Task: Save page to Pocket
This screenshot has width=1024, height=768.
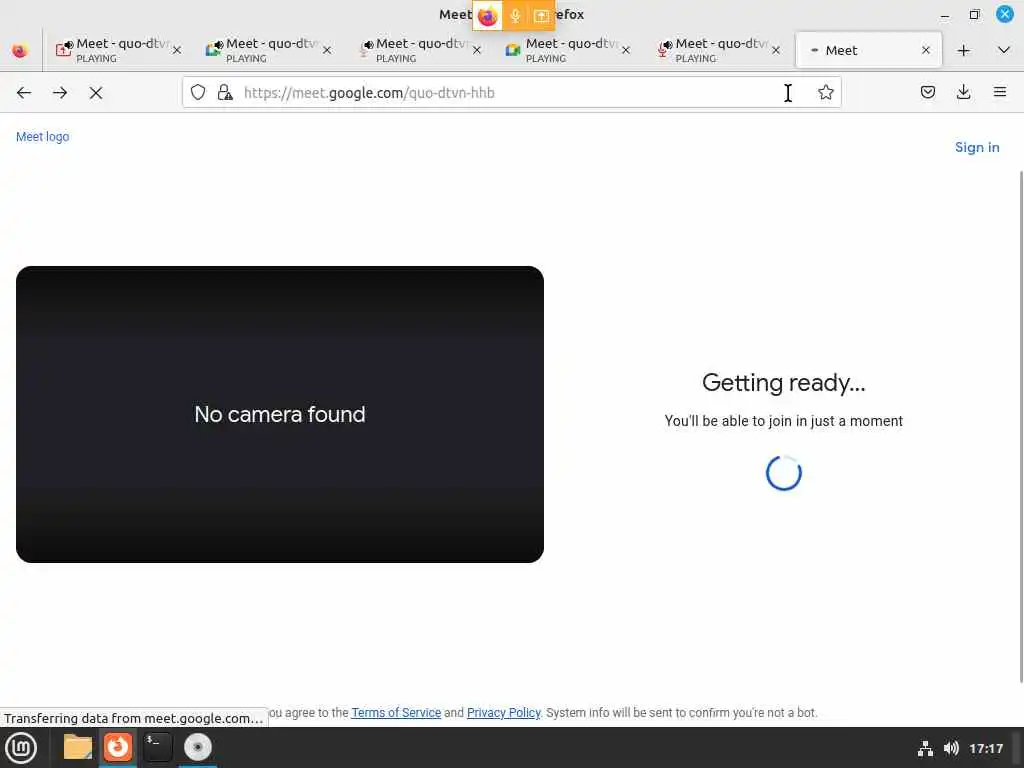Action: pyautogui.click(x=927, y=93)
